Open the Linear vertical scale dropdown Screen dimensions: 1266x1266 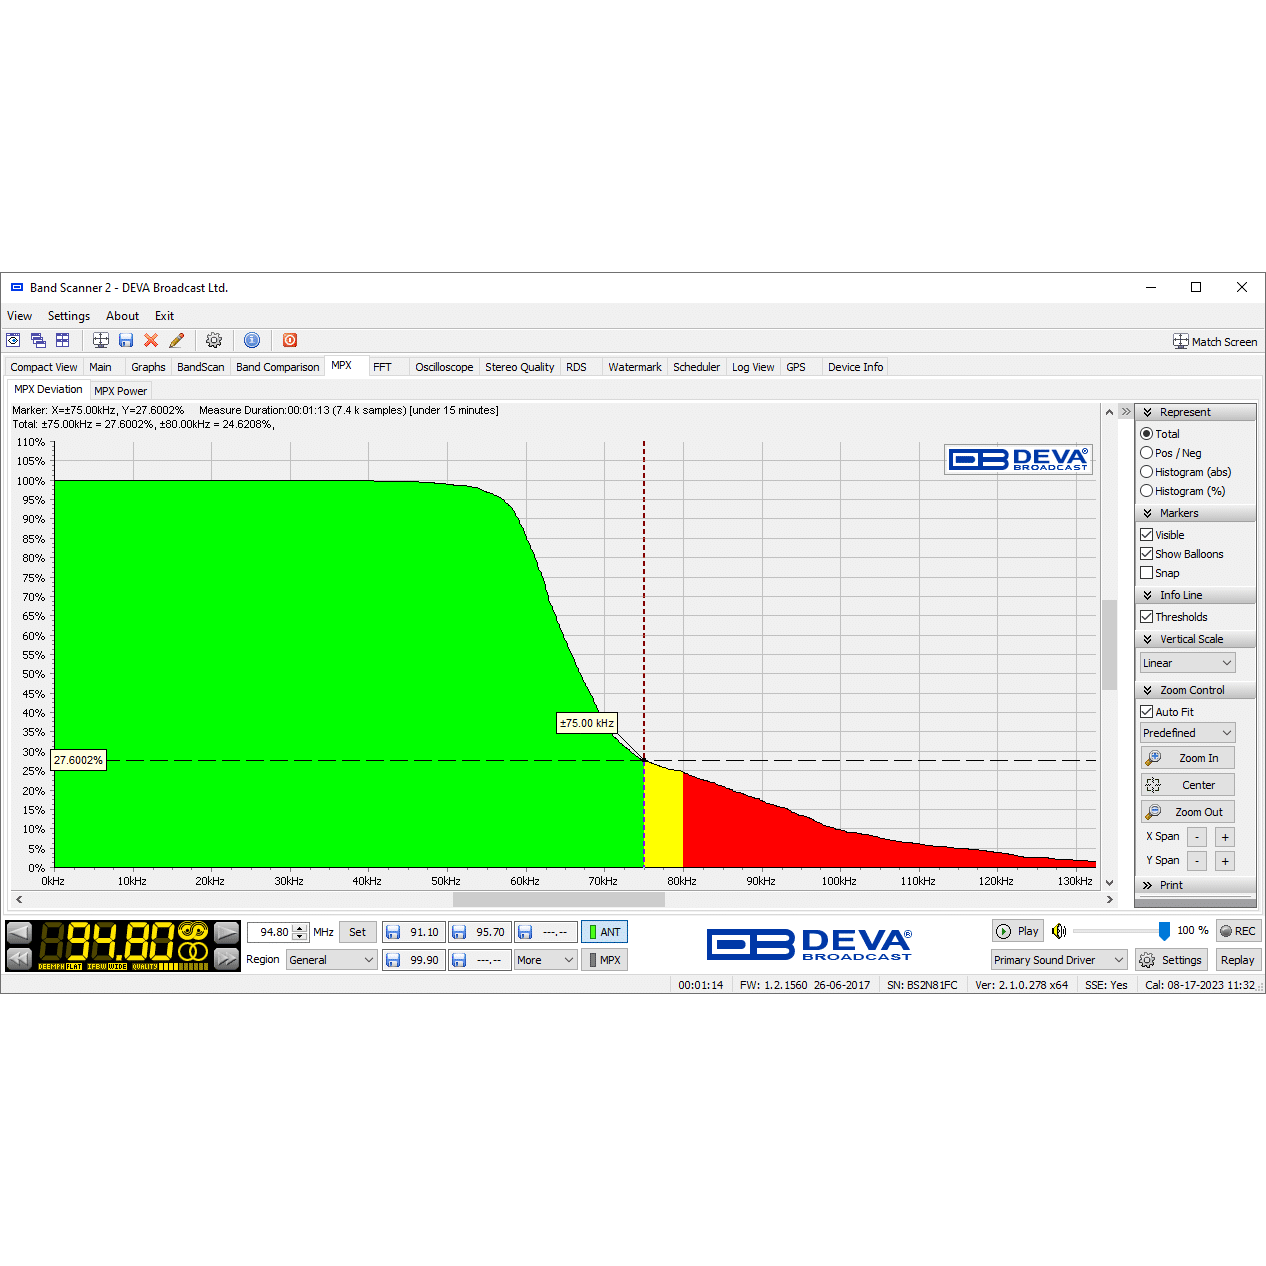1188,663
